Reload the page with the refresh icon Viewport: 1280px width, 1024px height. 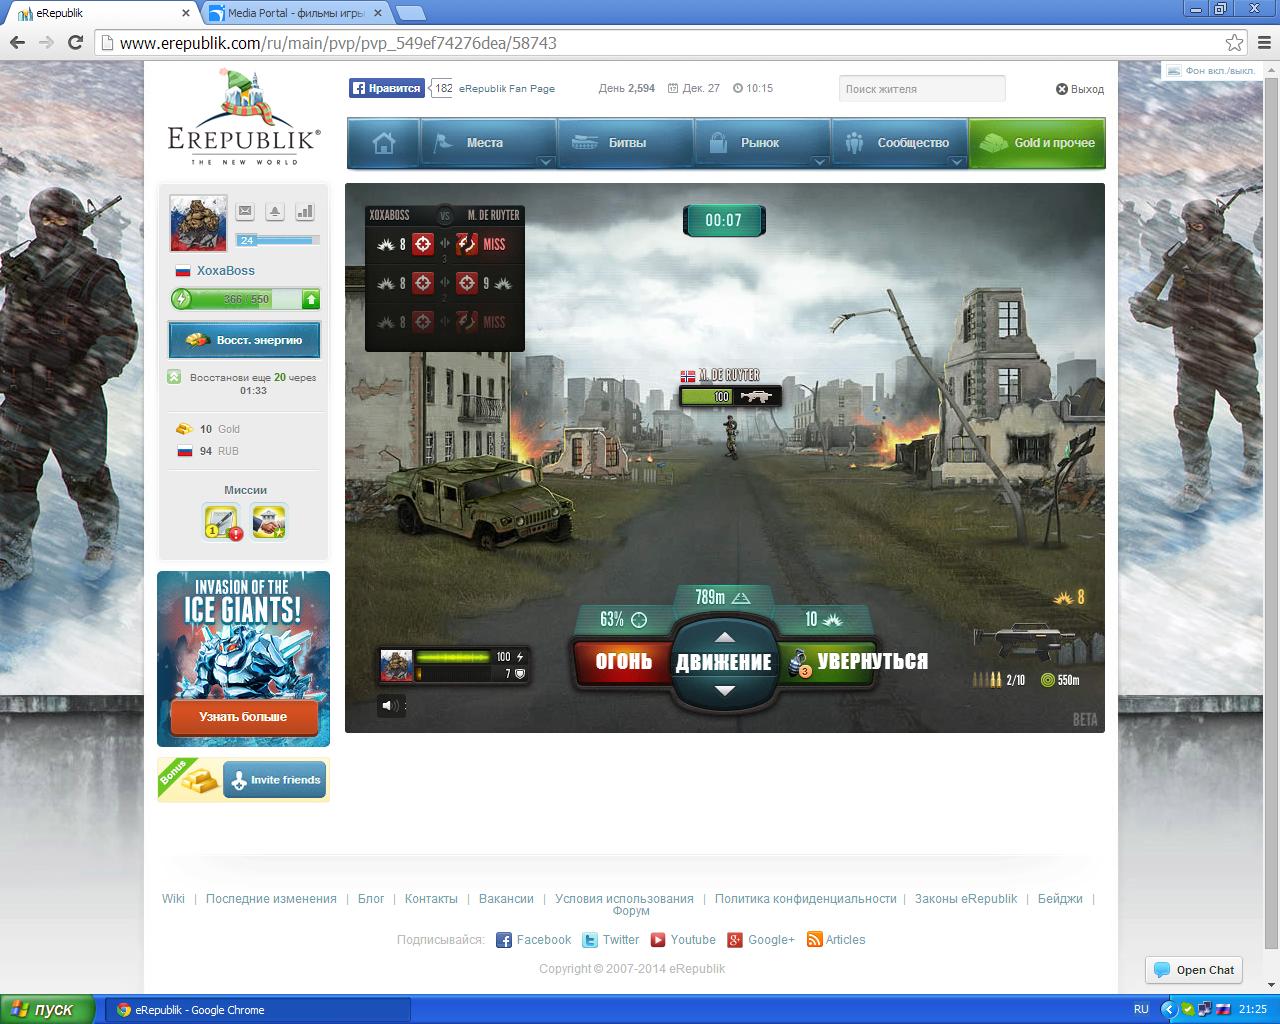point(75,43)
